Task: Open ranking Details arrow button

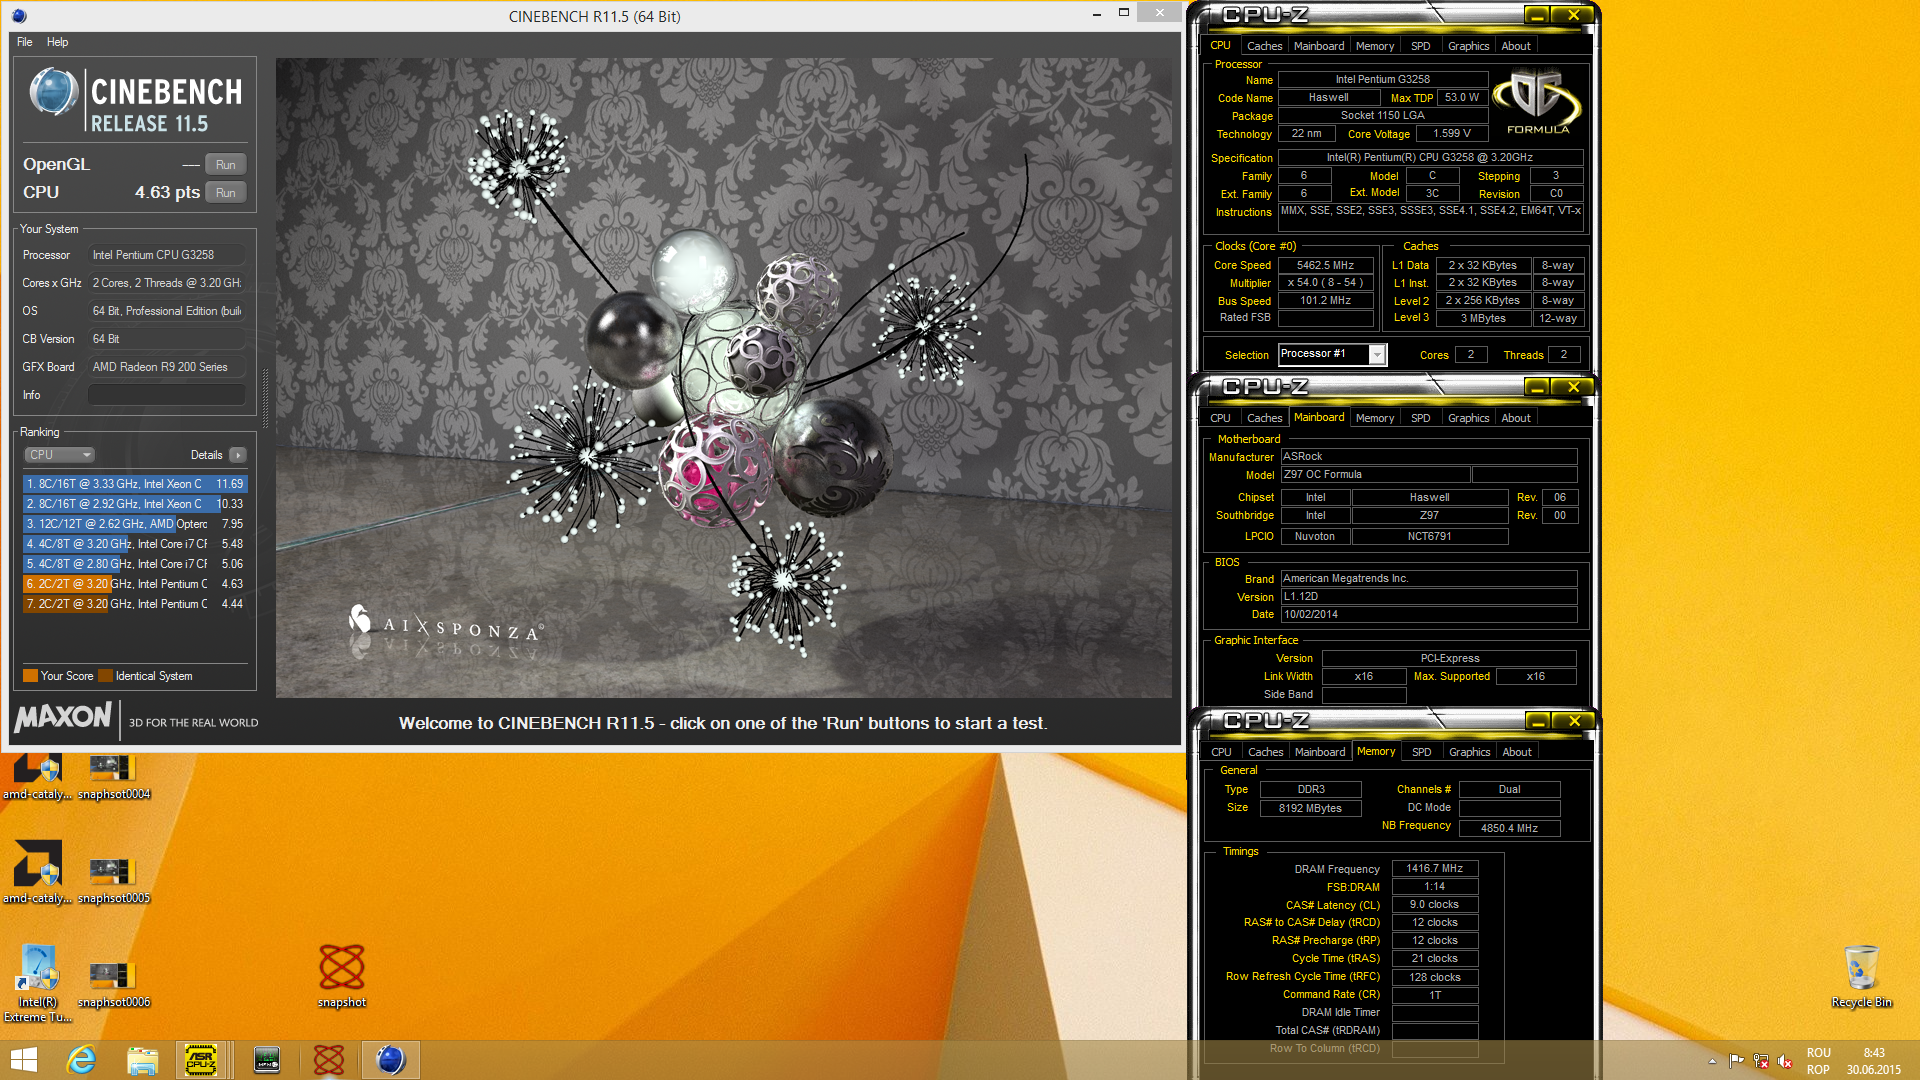Action: (x=238, y=455)
